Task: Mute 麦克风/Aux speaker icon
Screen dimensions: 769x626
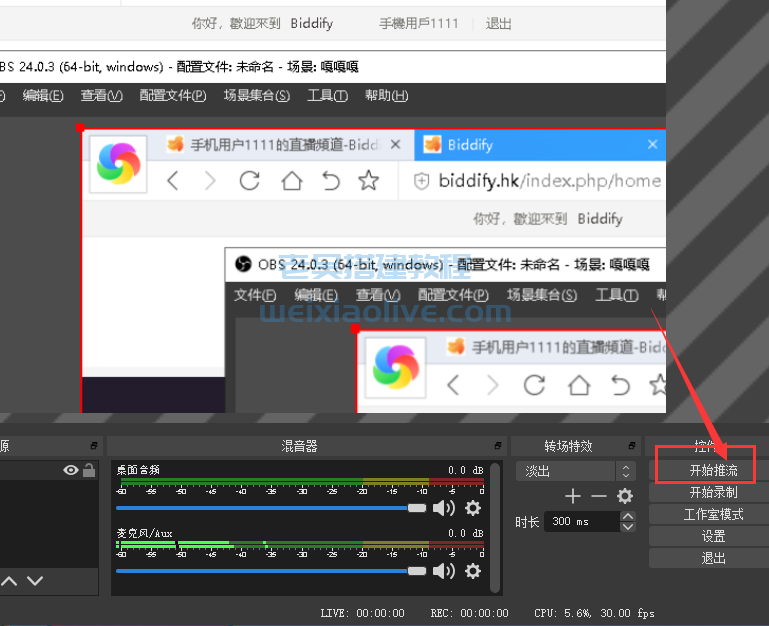Action: click(444, 571)
